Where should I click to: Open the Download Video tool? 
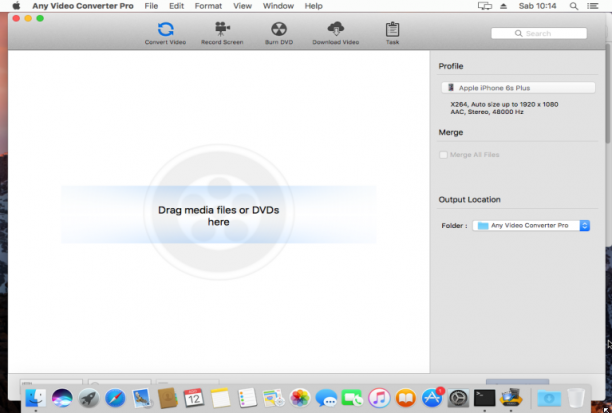[336, 33]
